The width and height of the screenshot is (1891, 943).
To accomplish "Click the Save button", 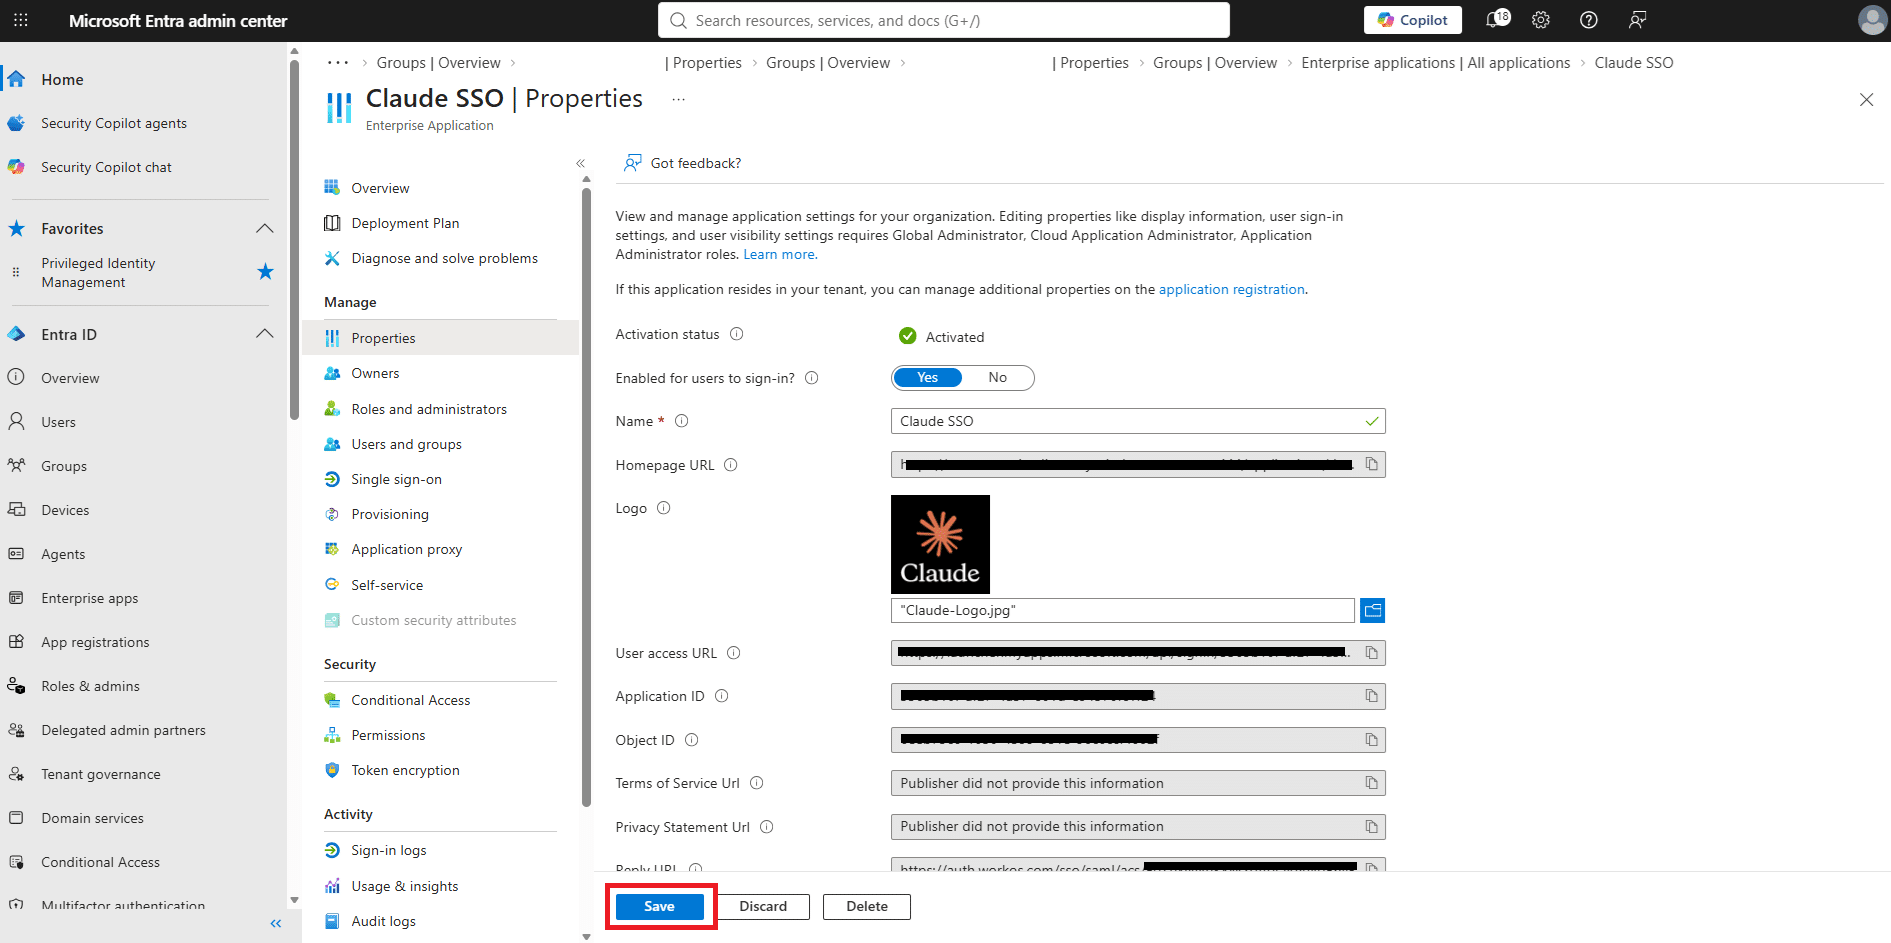I will click(660, 906).
